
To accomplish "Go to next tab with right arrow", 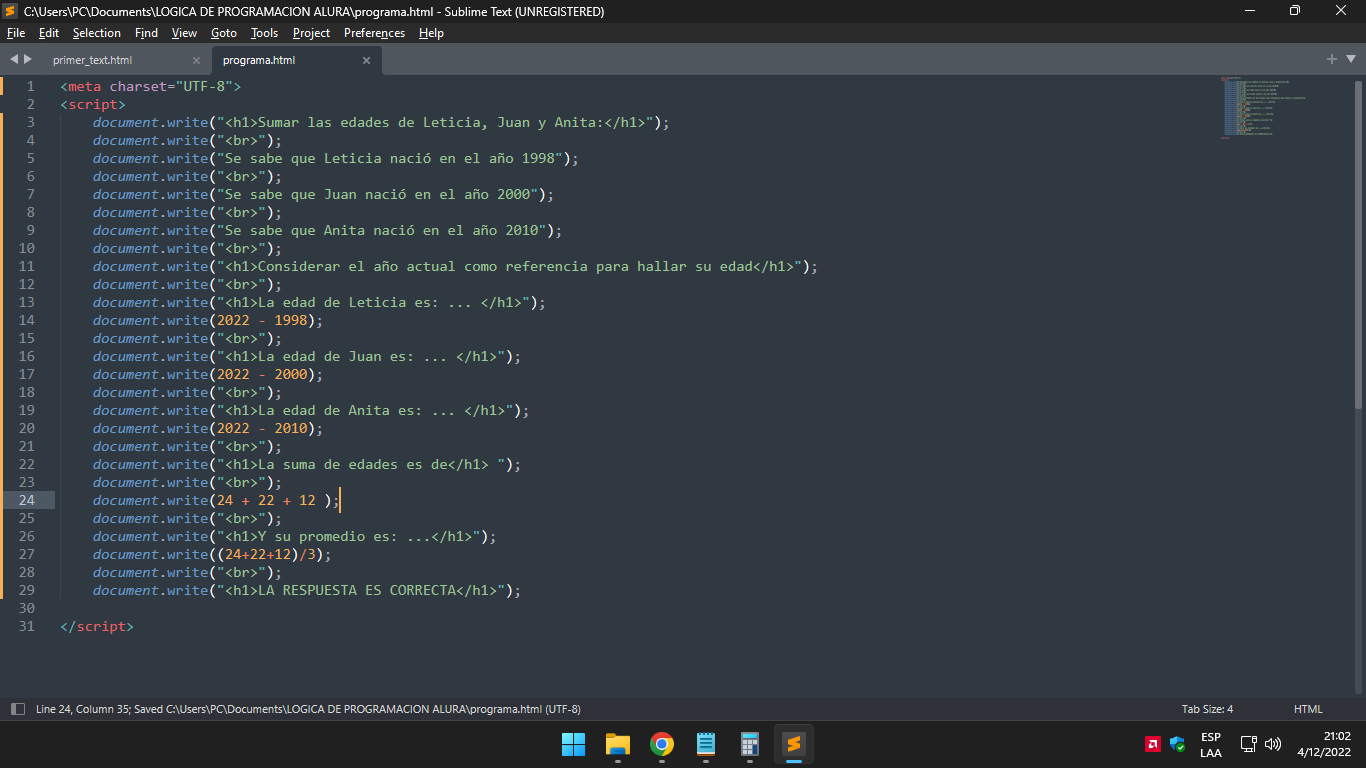I will pos(28,60).
